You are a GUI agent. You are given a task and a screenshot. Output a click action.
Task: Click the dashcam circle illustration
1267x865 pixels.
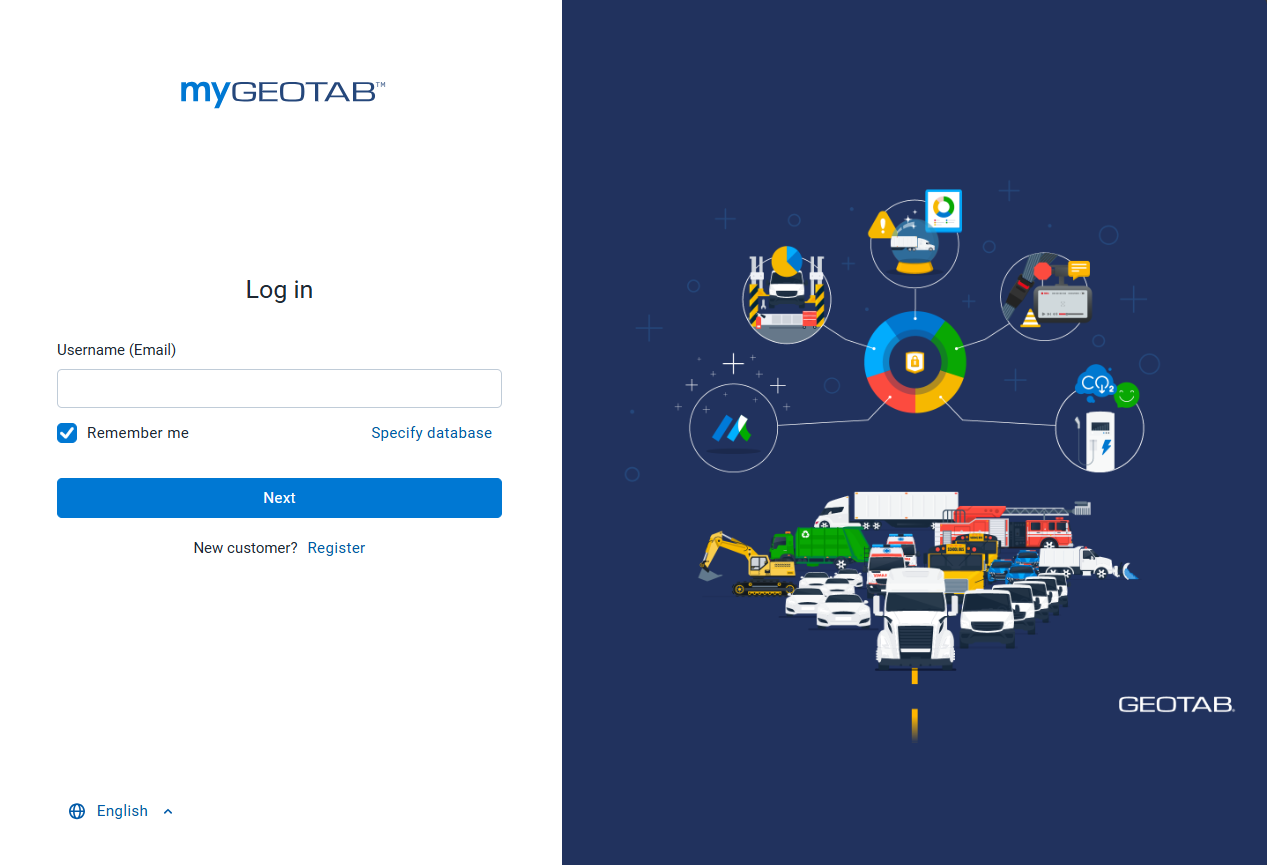(1046, 296)
